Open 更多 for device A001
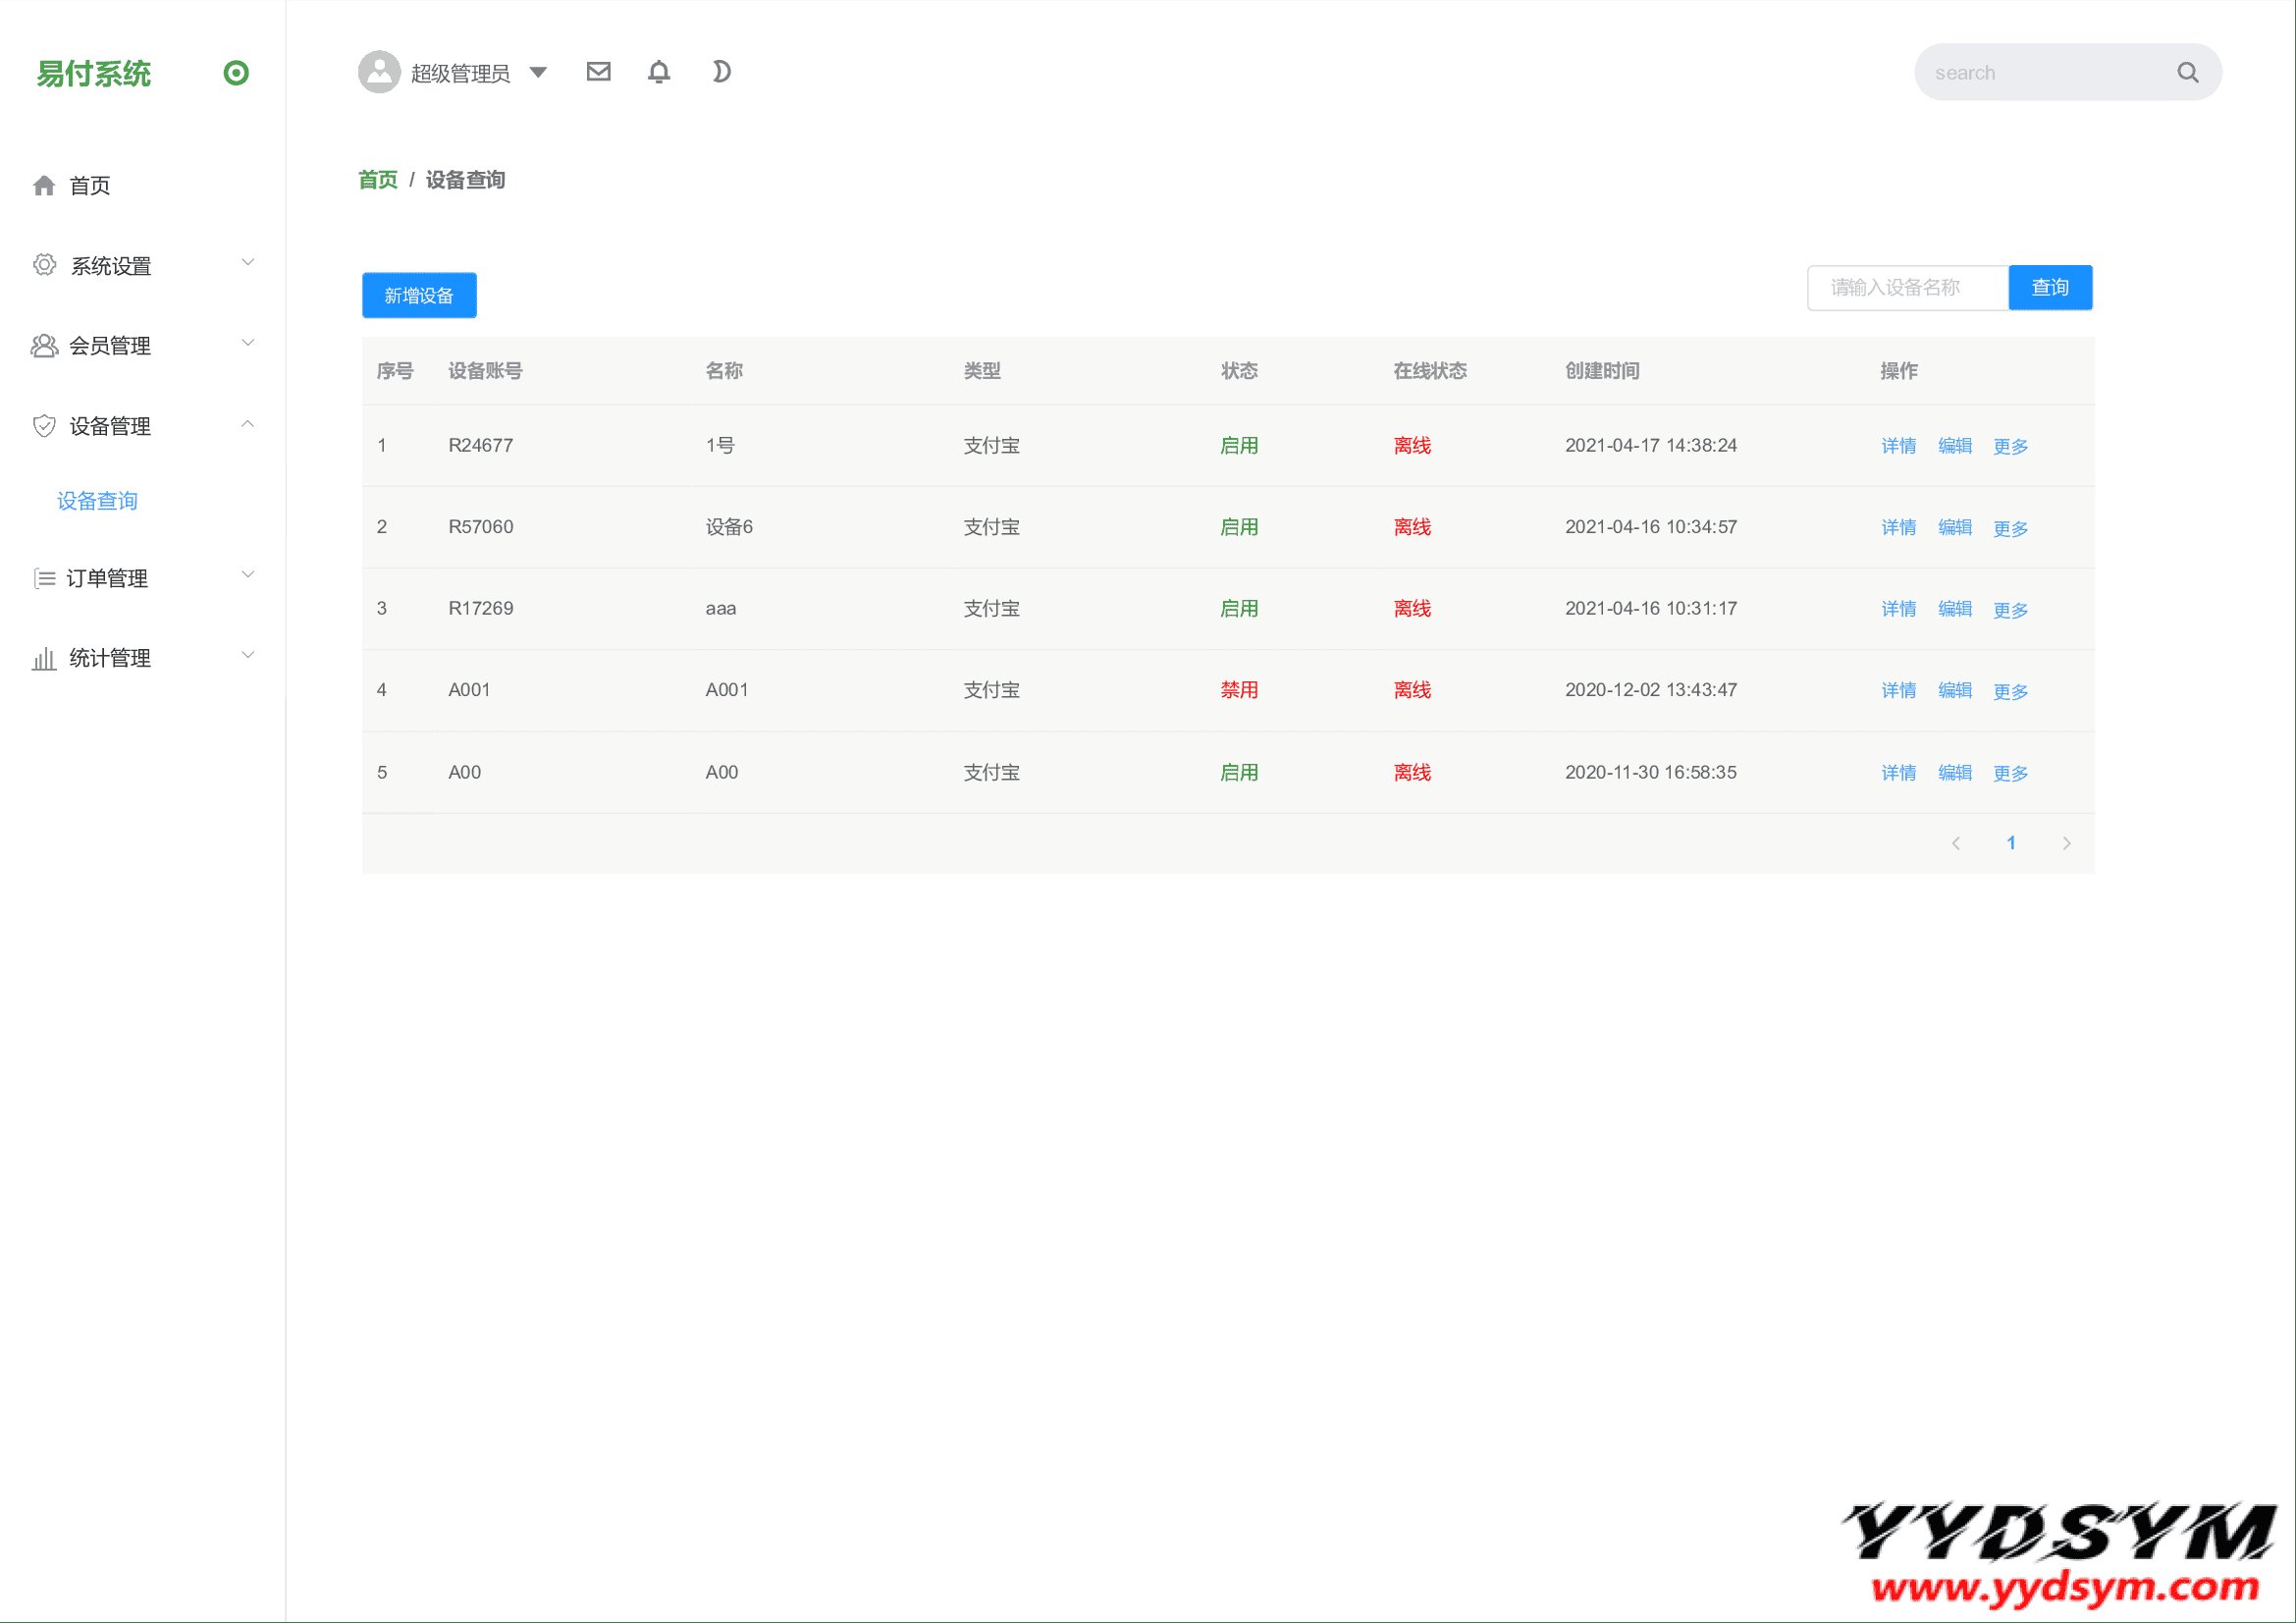 coord(2010,691)
